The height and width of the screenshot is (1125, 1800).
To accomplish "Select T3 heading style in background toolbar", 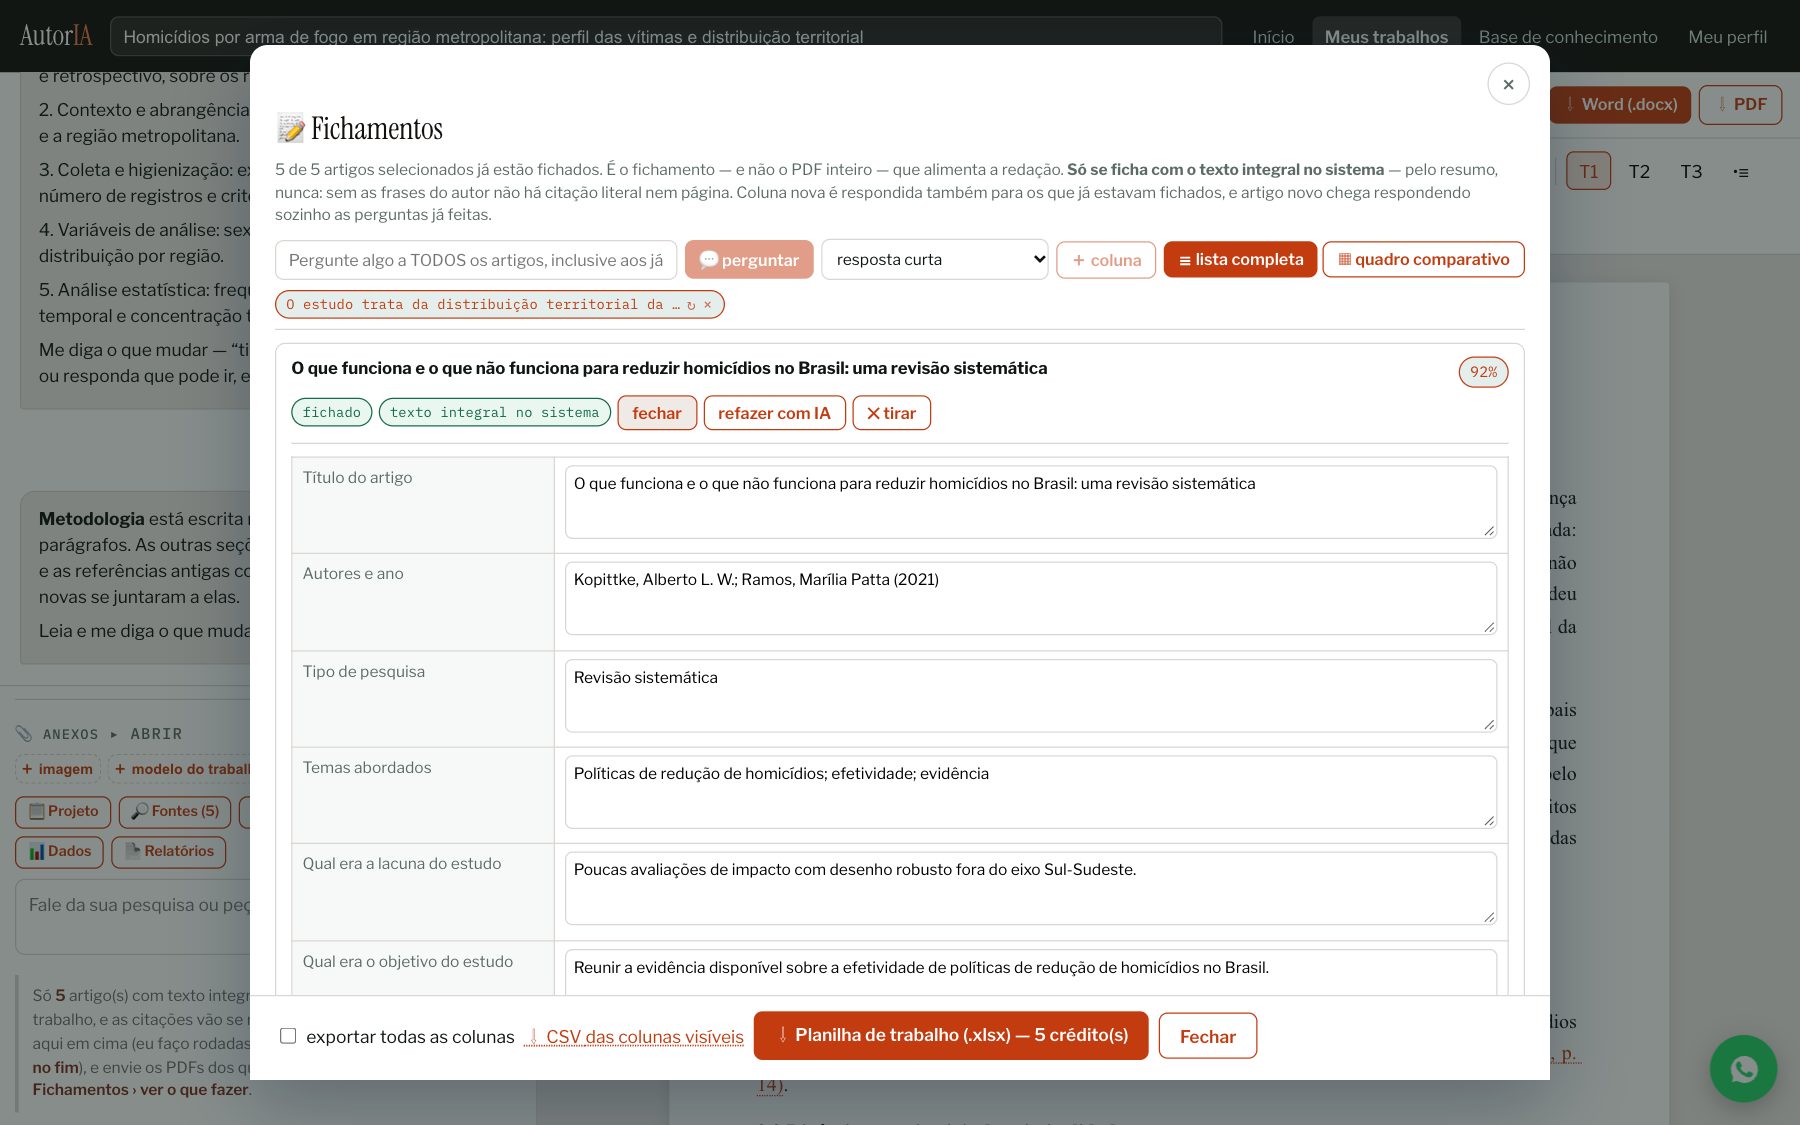I will click(1691, 171).
